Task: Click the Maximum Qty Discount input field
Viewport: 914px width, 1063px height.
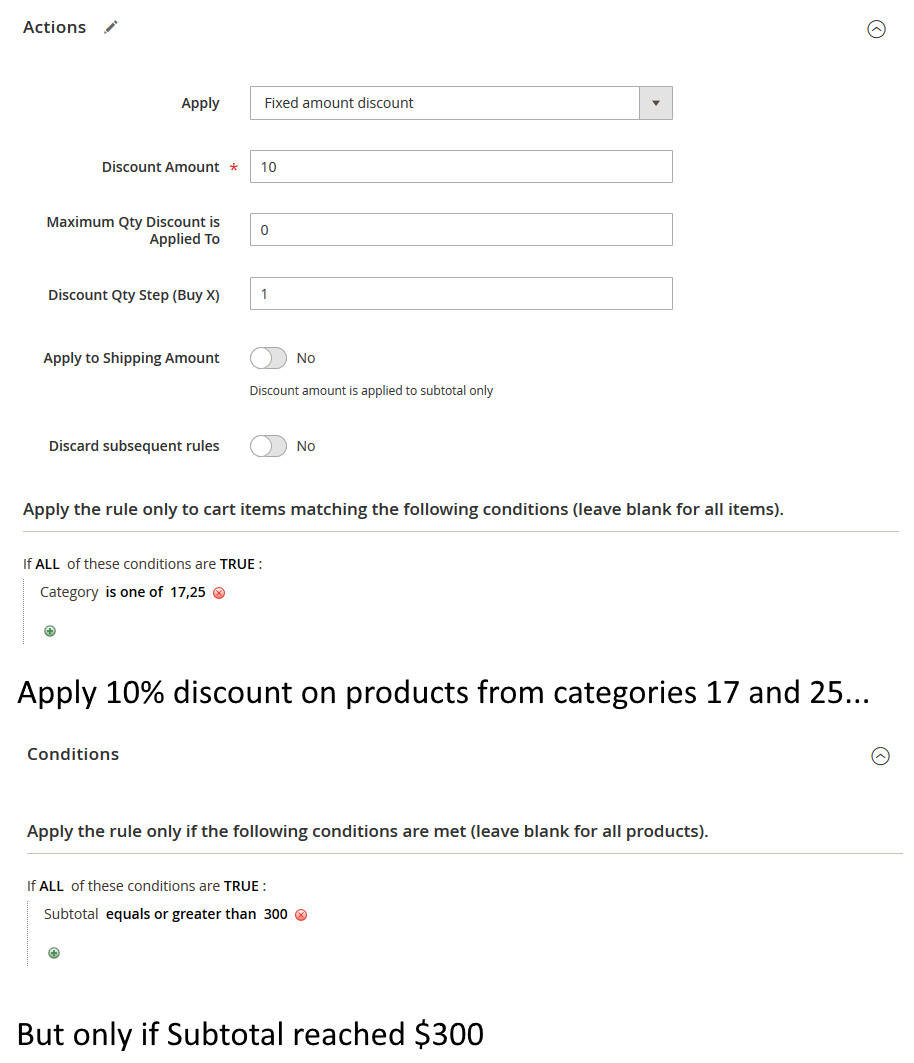Action: pyautogui.click(x=460, y=230)
